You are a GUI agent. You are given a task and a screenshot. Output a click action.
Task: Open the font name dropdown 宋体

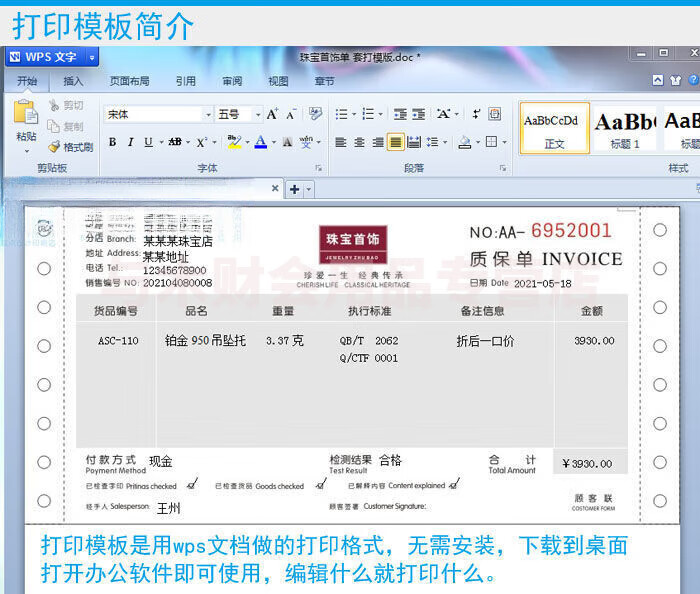tap(159, 114)
